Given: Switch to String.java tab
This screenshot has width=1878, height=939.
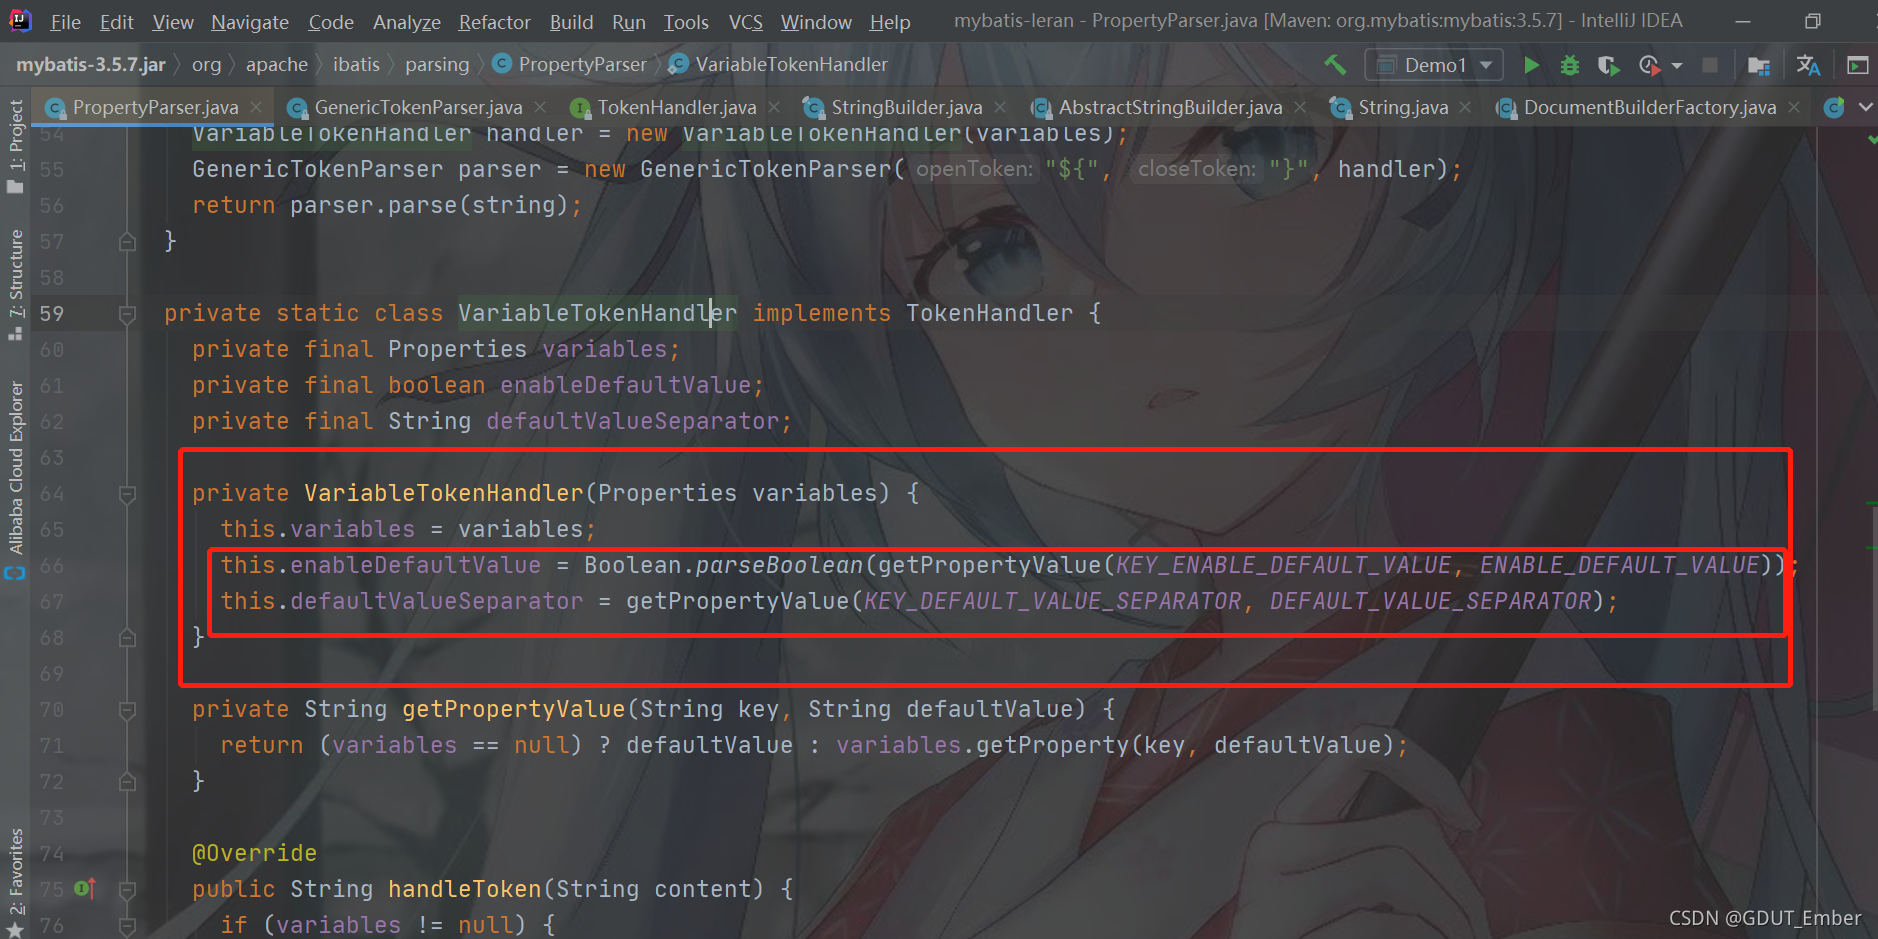Looking at the screenshot, I should click(x=1402, y=107).
